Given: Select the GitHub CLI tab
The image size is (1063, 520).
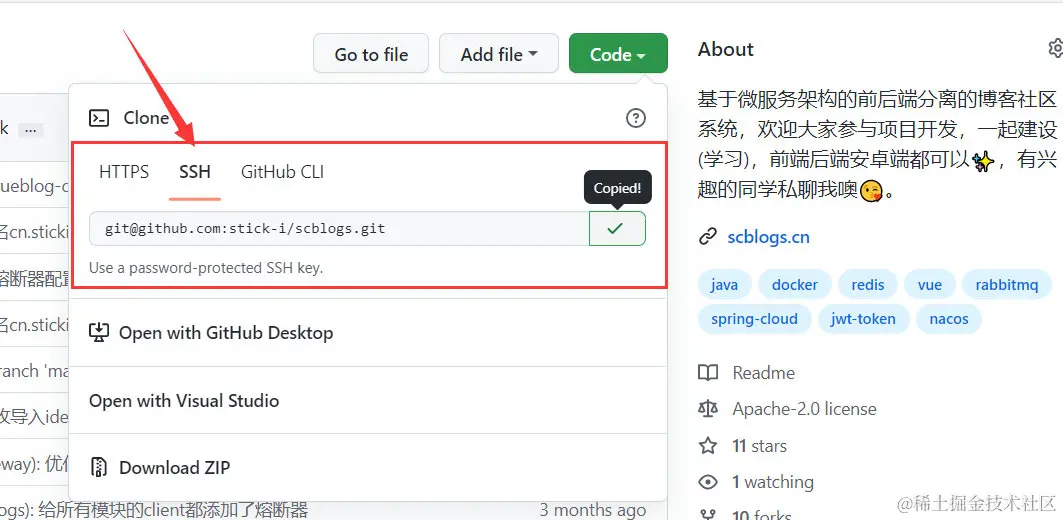Looking at the screenshot, I should click(282, 172).
